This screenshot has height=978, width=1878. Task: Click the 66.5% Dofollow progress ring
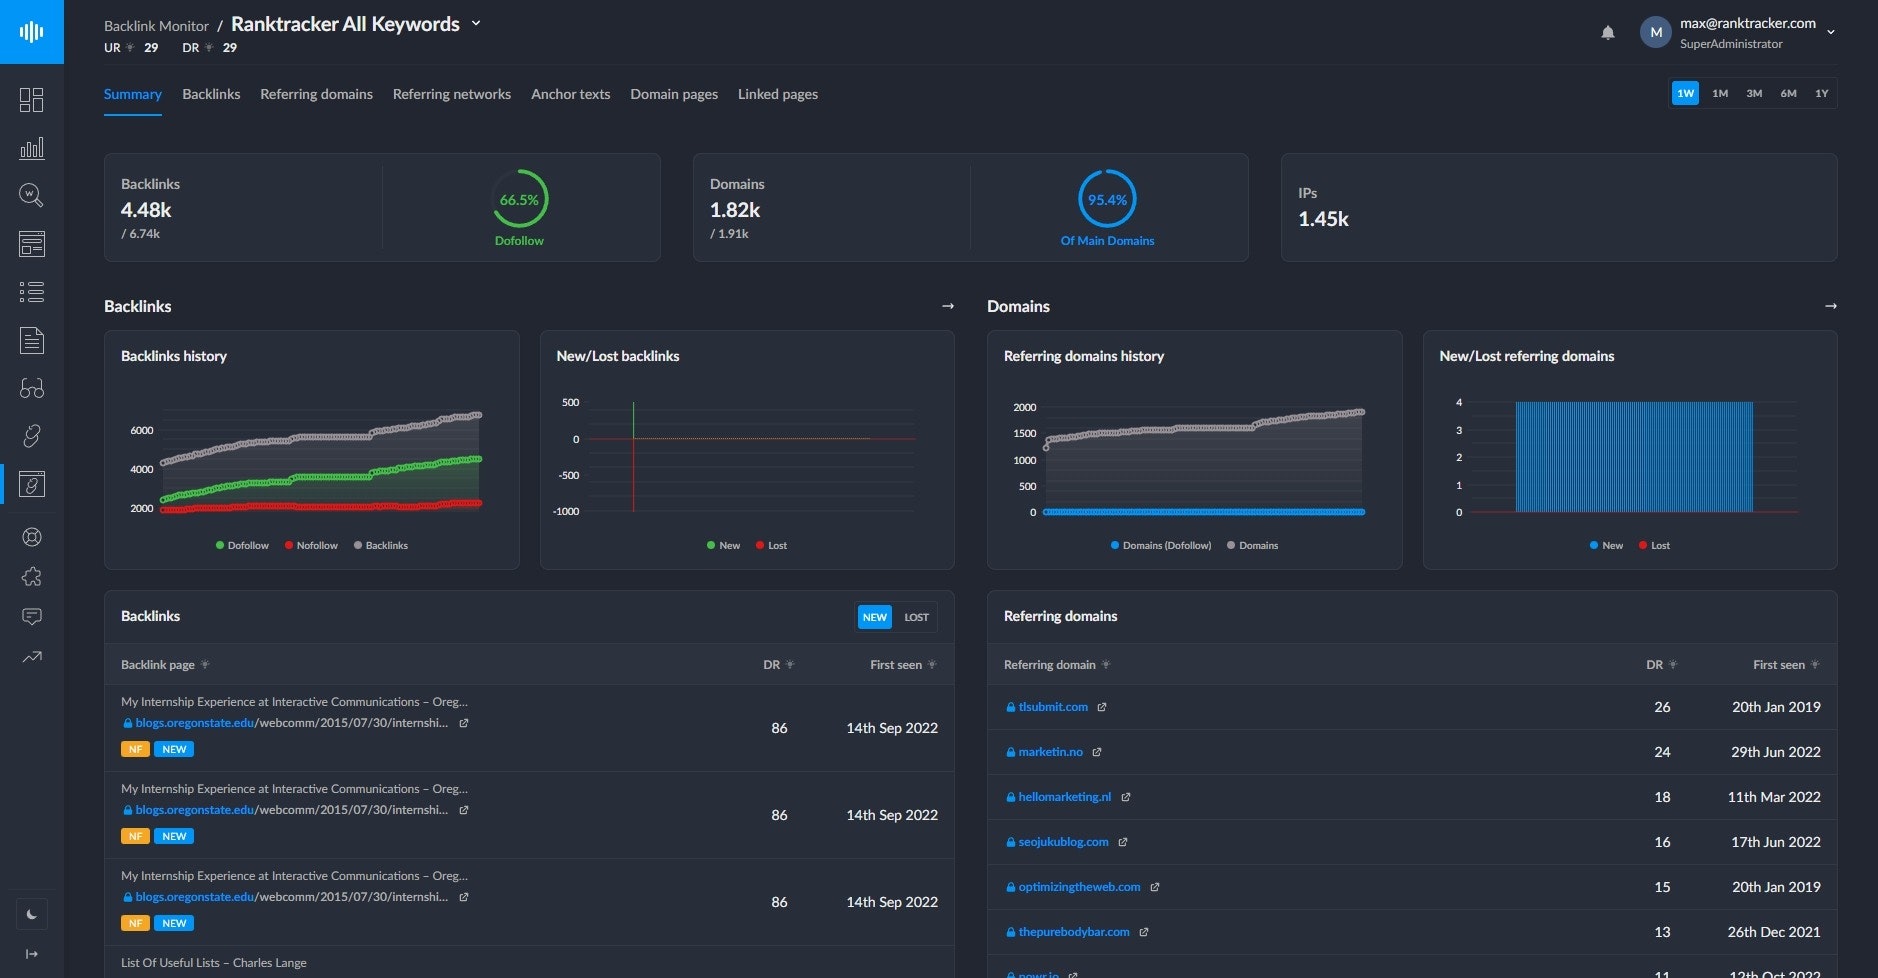pos(519,199)
